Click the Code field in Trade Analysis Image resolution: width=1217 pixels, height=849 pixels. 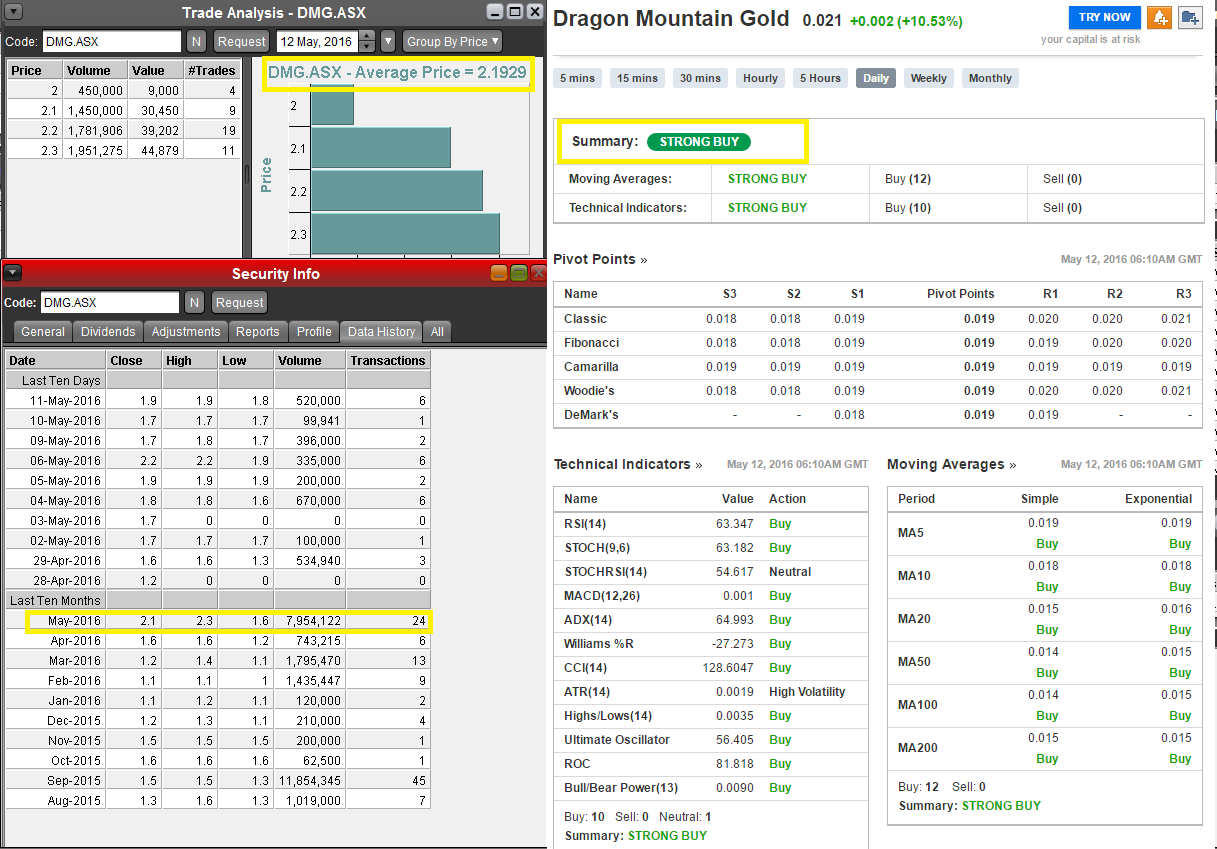(112, 42)
